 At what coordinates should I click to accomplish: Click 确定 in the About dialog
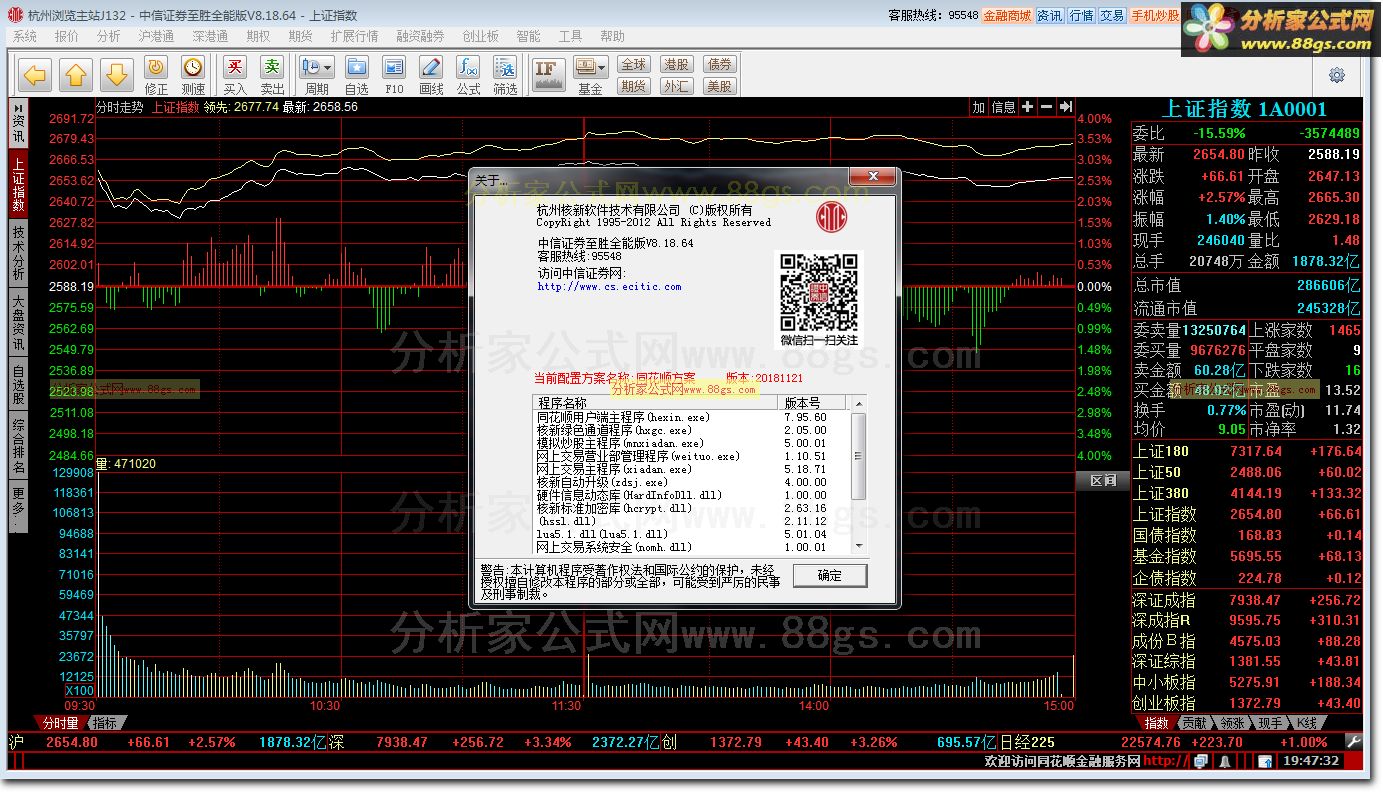pyautogui.click(x=829, y=575)
